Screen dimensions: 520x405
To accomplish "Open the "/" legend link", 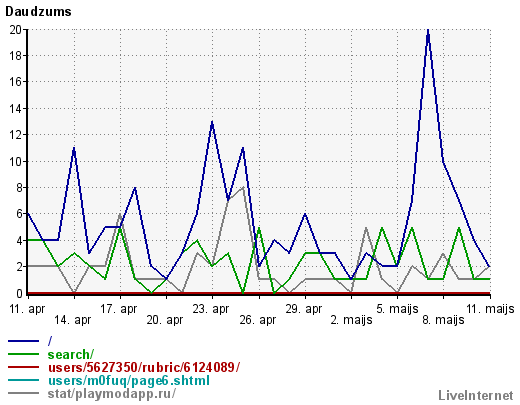I will (50, 341).
